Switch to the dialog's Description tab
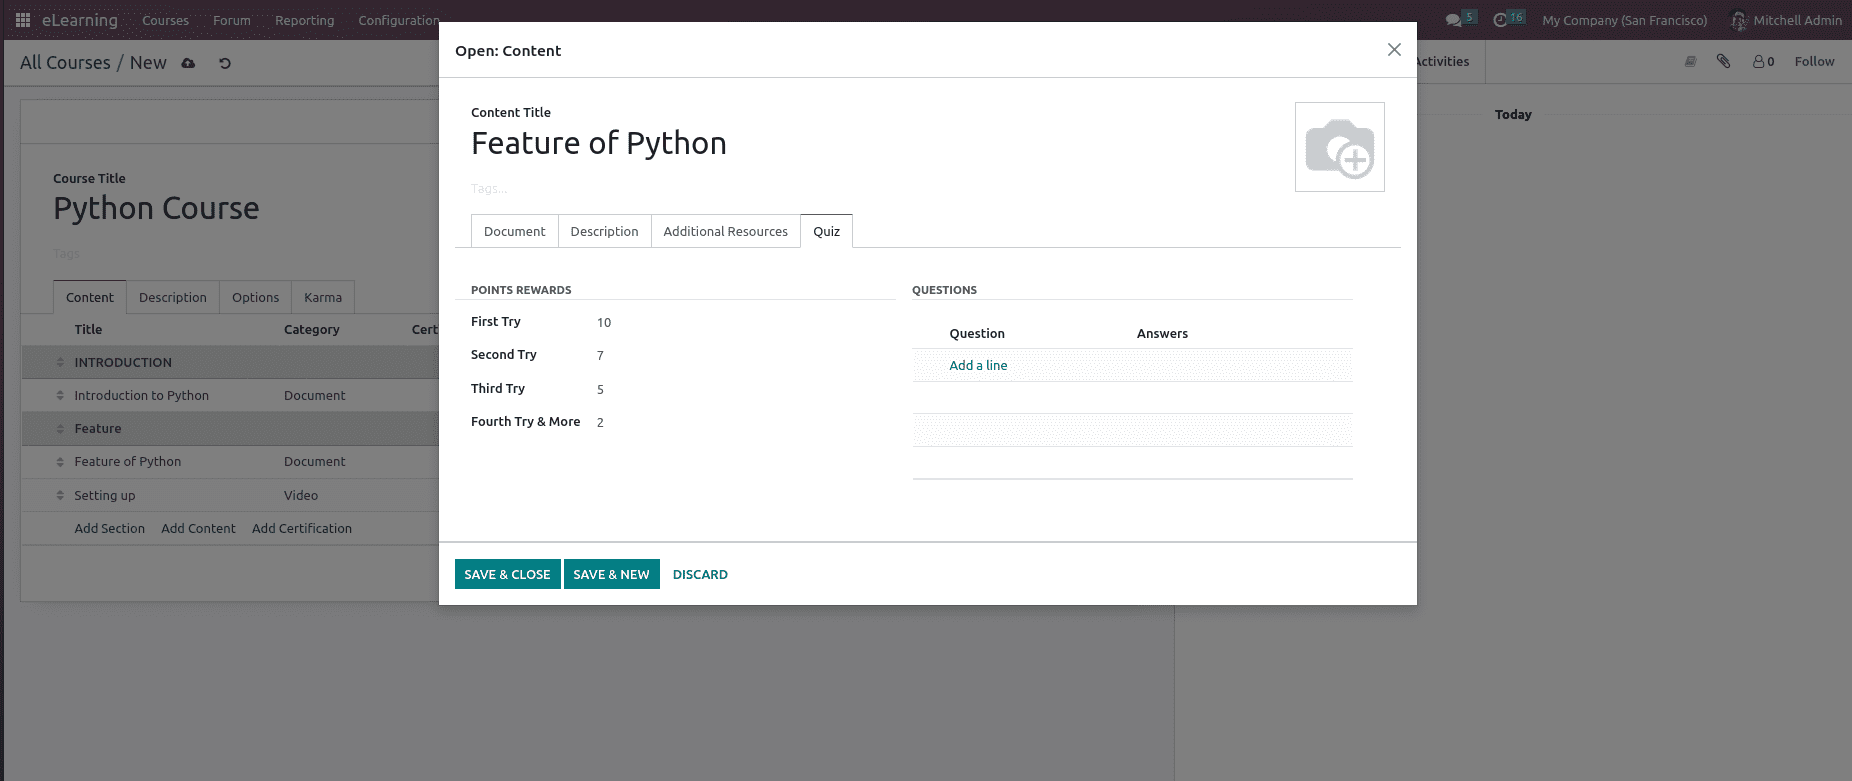 pyautogui.click(x=604, y=231)
